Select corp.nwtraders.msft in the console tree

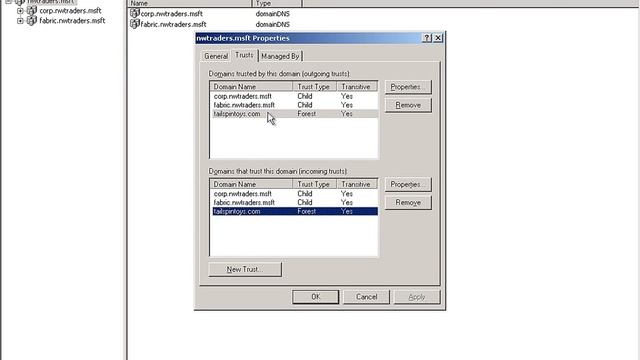pyautogui.click(x=70, y=11)
